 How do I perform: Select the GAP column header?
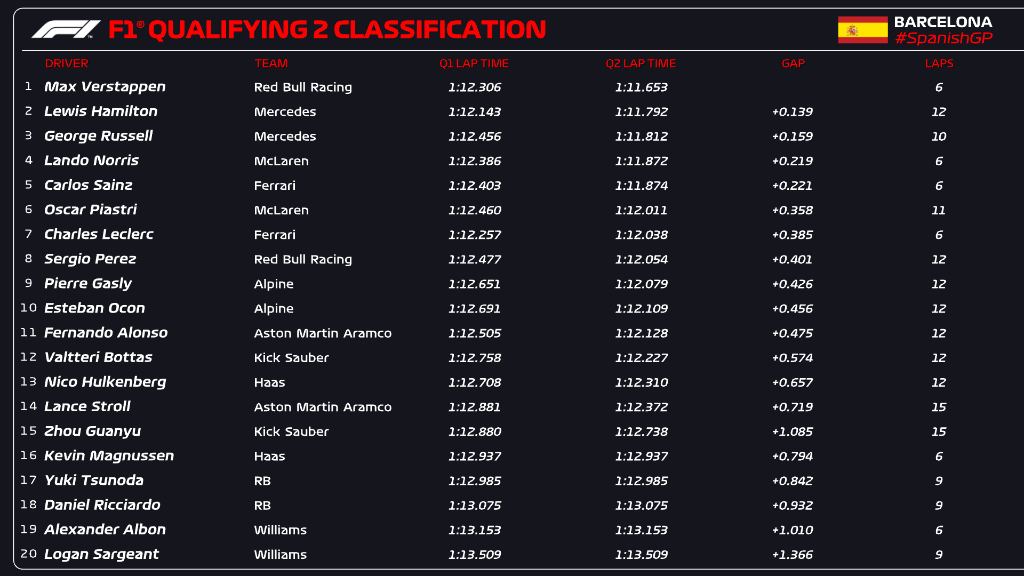tap(793, 63)
